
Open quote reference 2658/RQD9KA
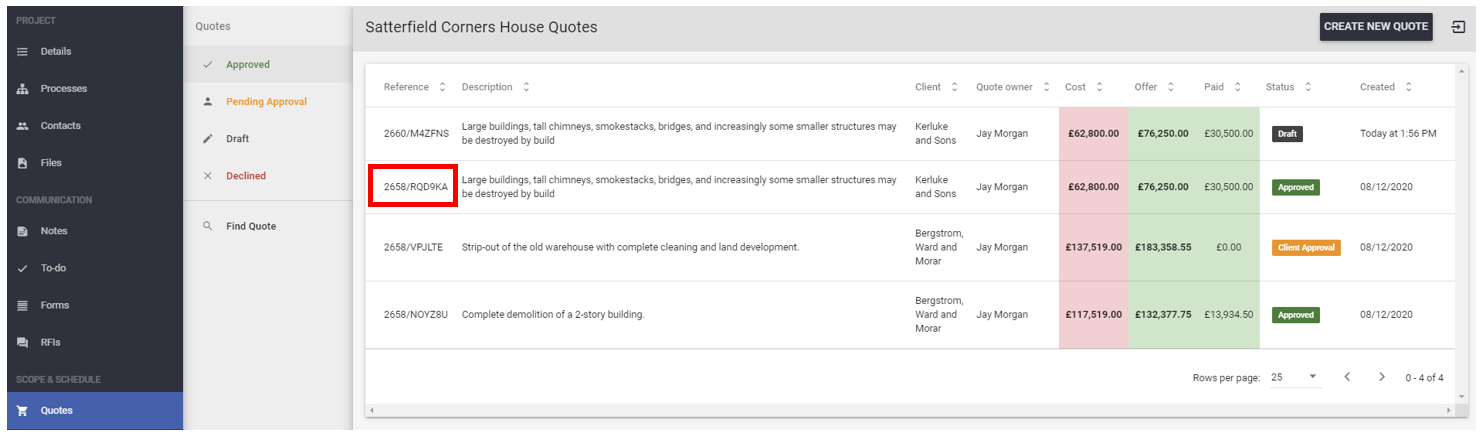pyautogui.click(x=415, y=187)
